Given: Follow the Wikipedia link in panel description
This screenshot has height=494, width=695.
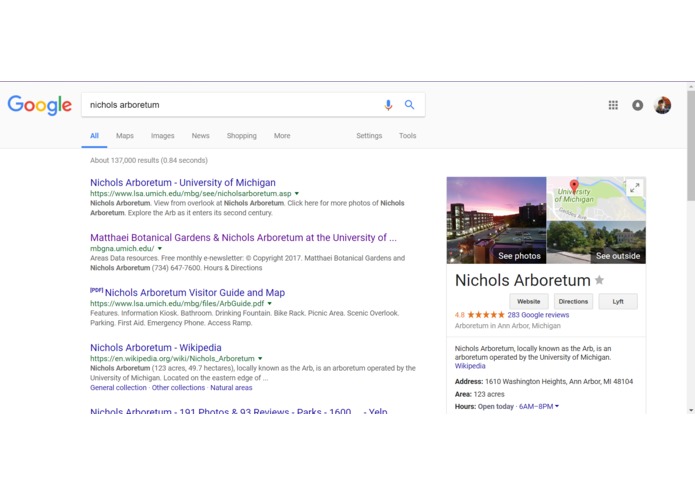Looking at the screenshot, I should (x=470, y=366).
